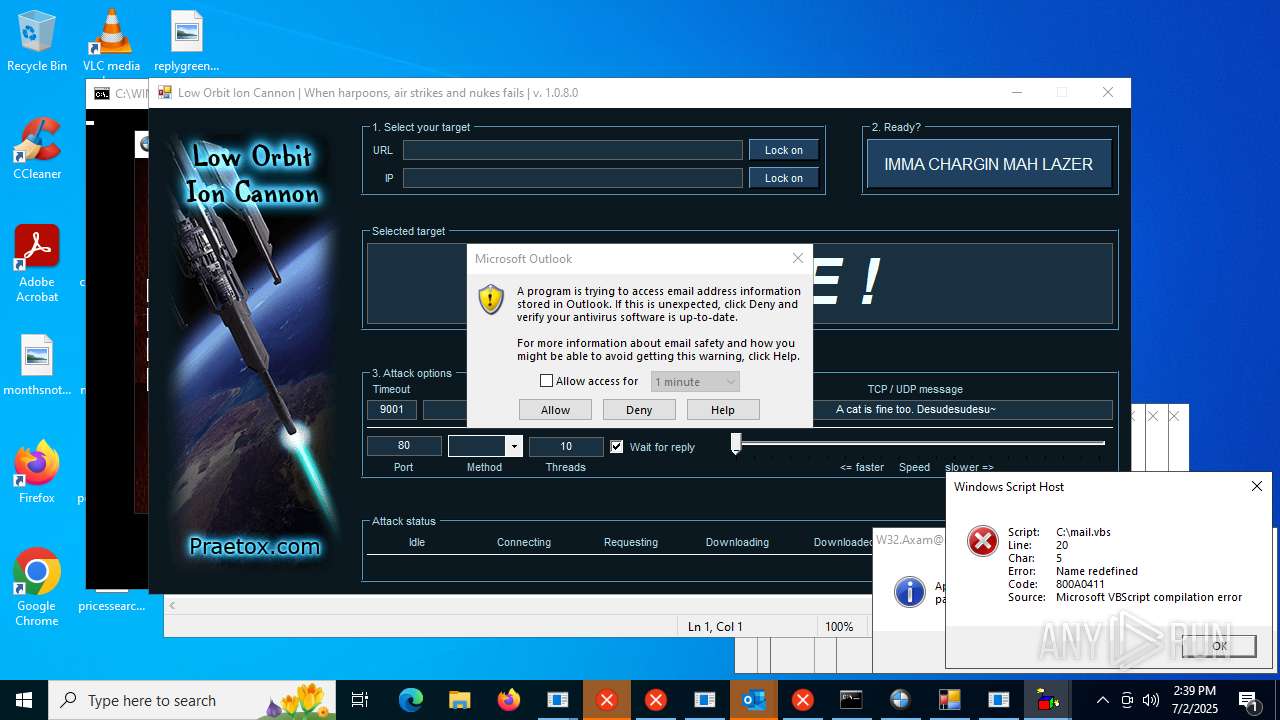Image resolution: width=1280 pixels, height=720 pixels.
Task: Click the Notepad horizontal scrollbar left arrow
Action: click(x=171, y=605)
